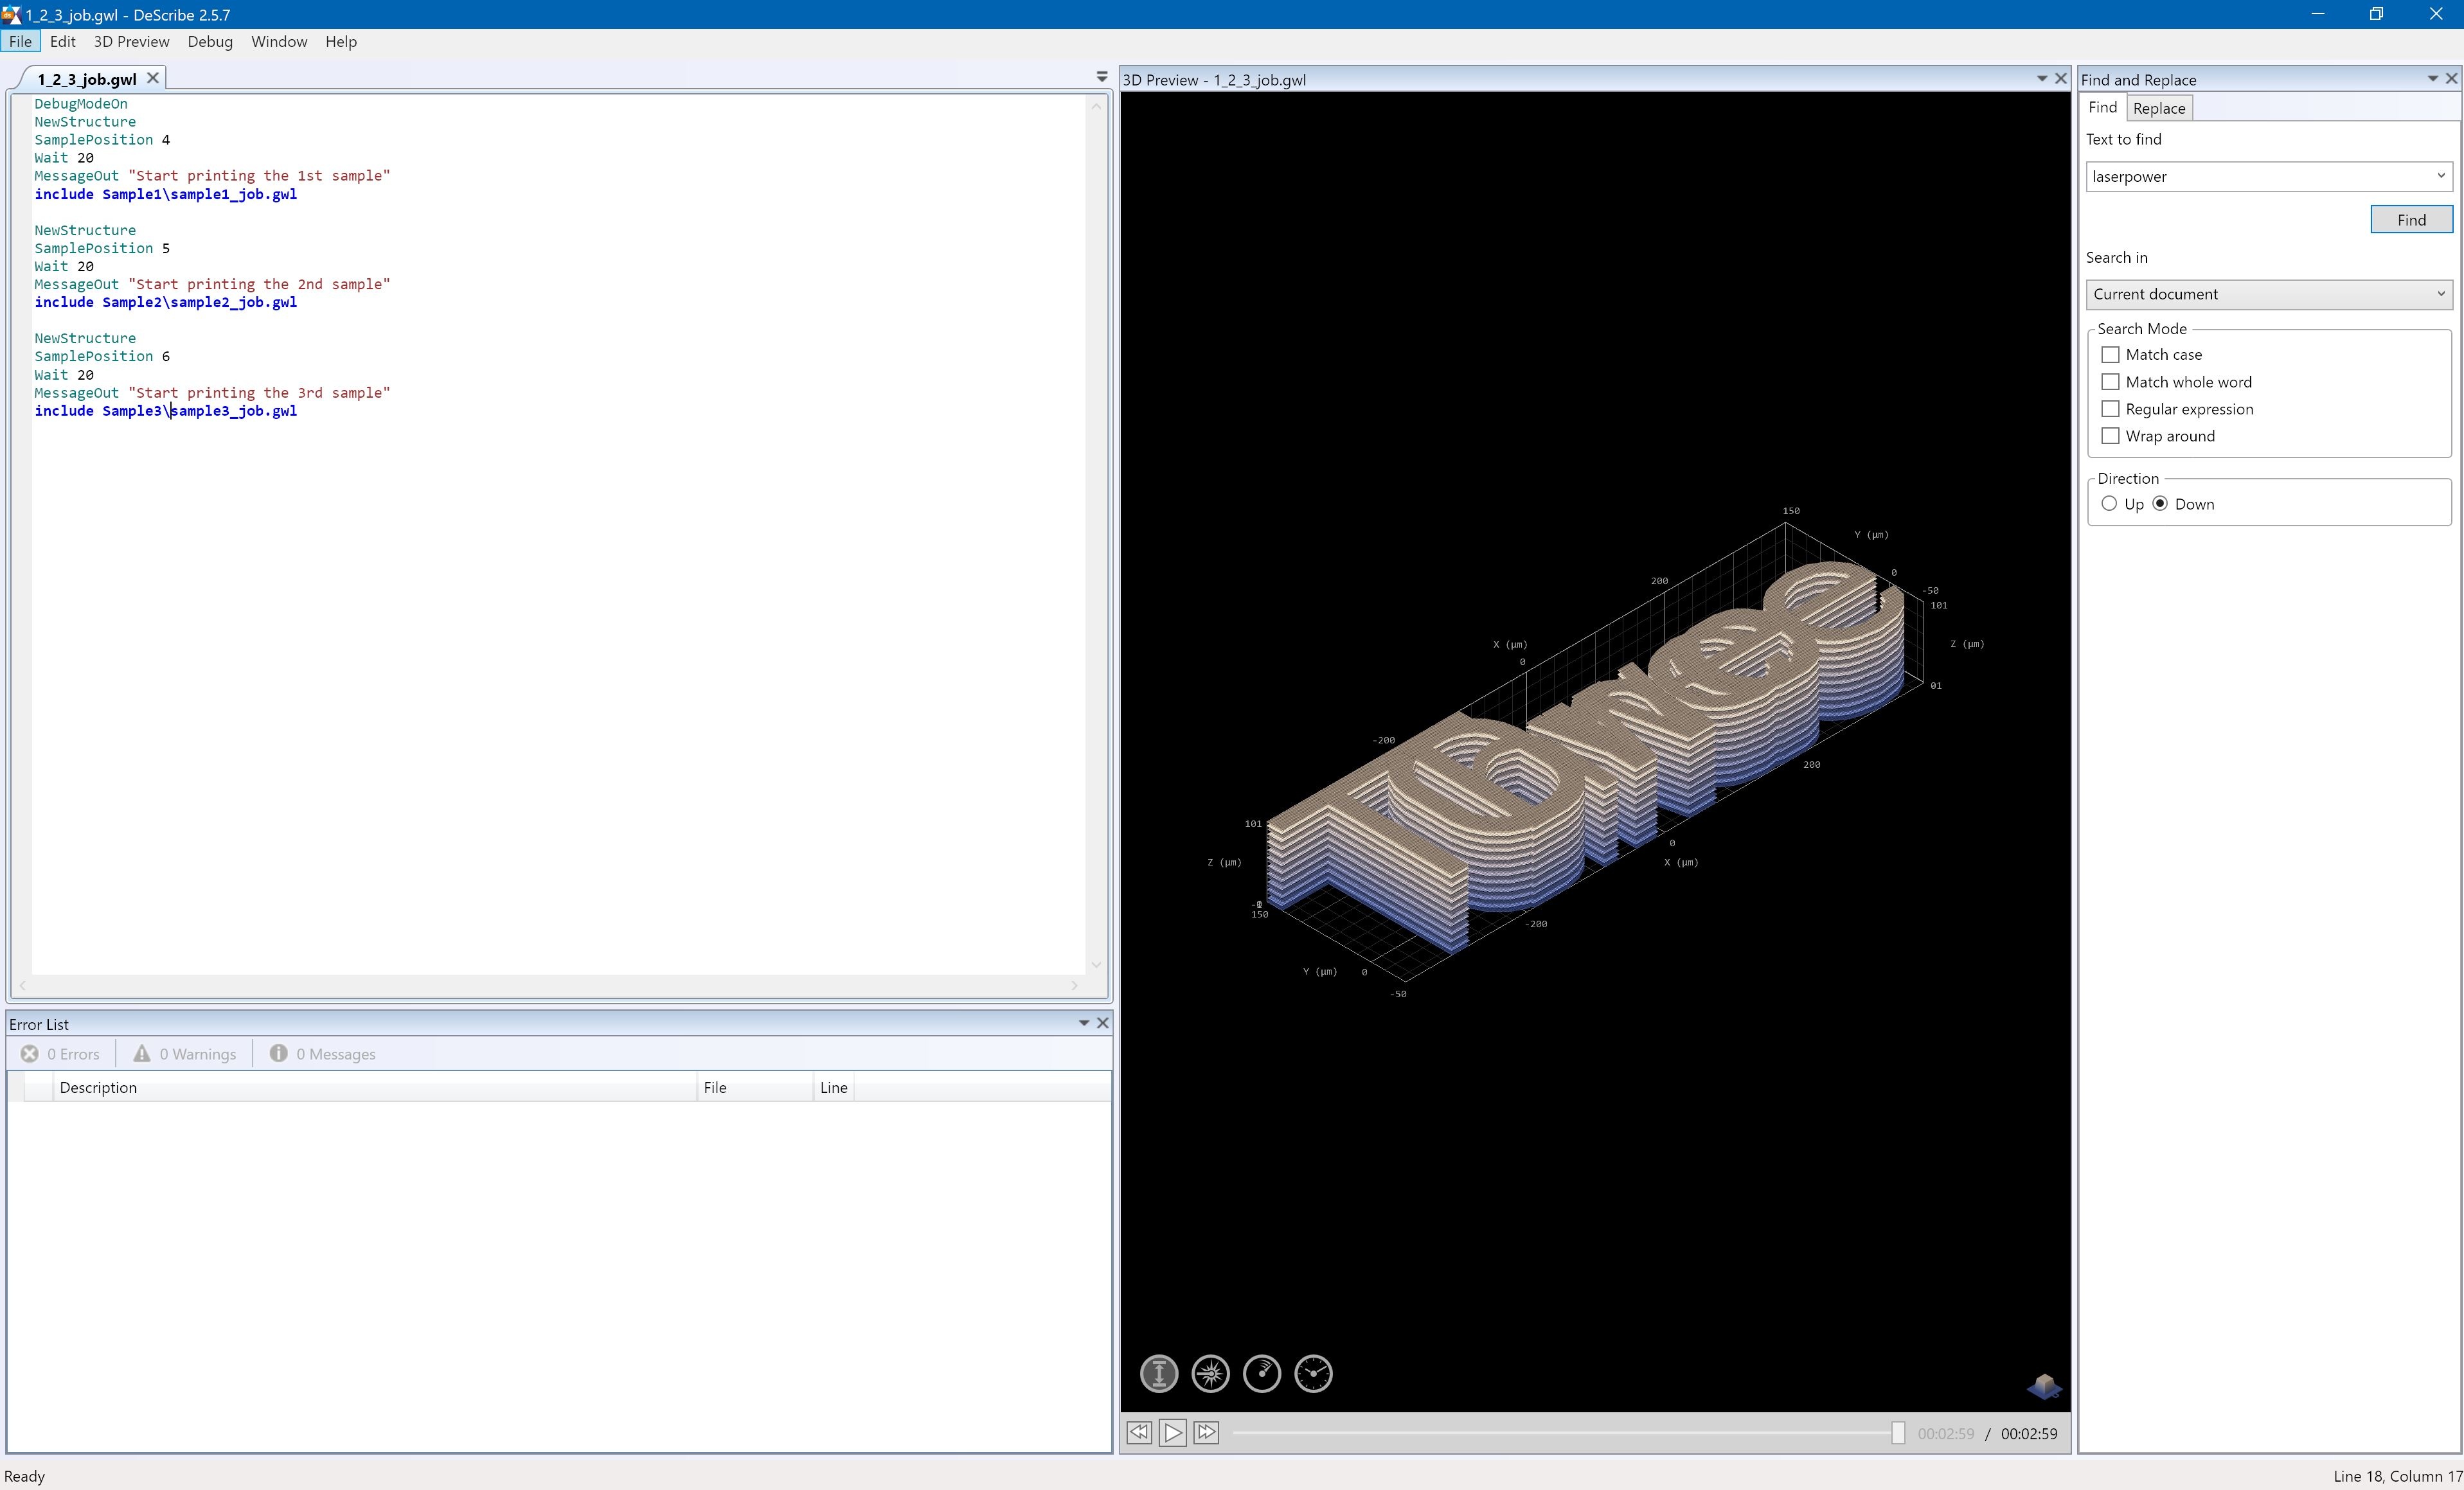
Task: Open the Help menu
Action: click(341, 41)
